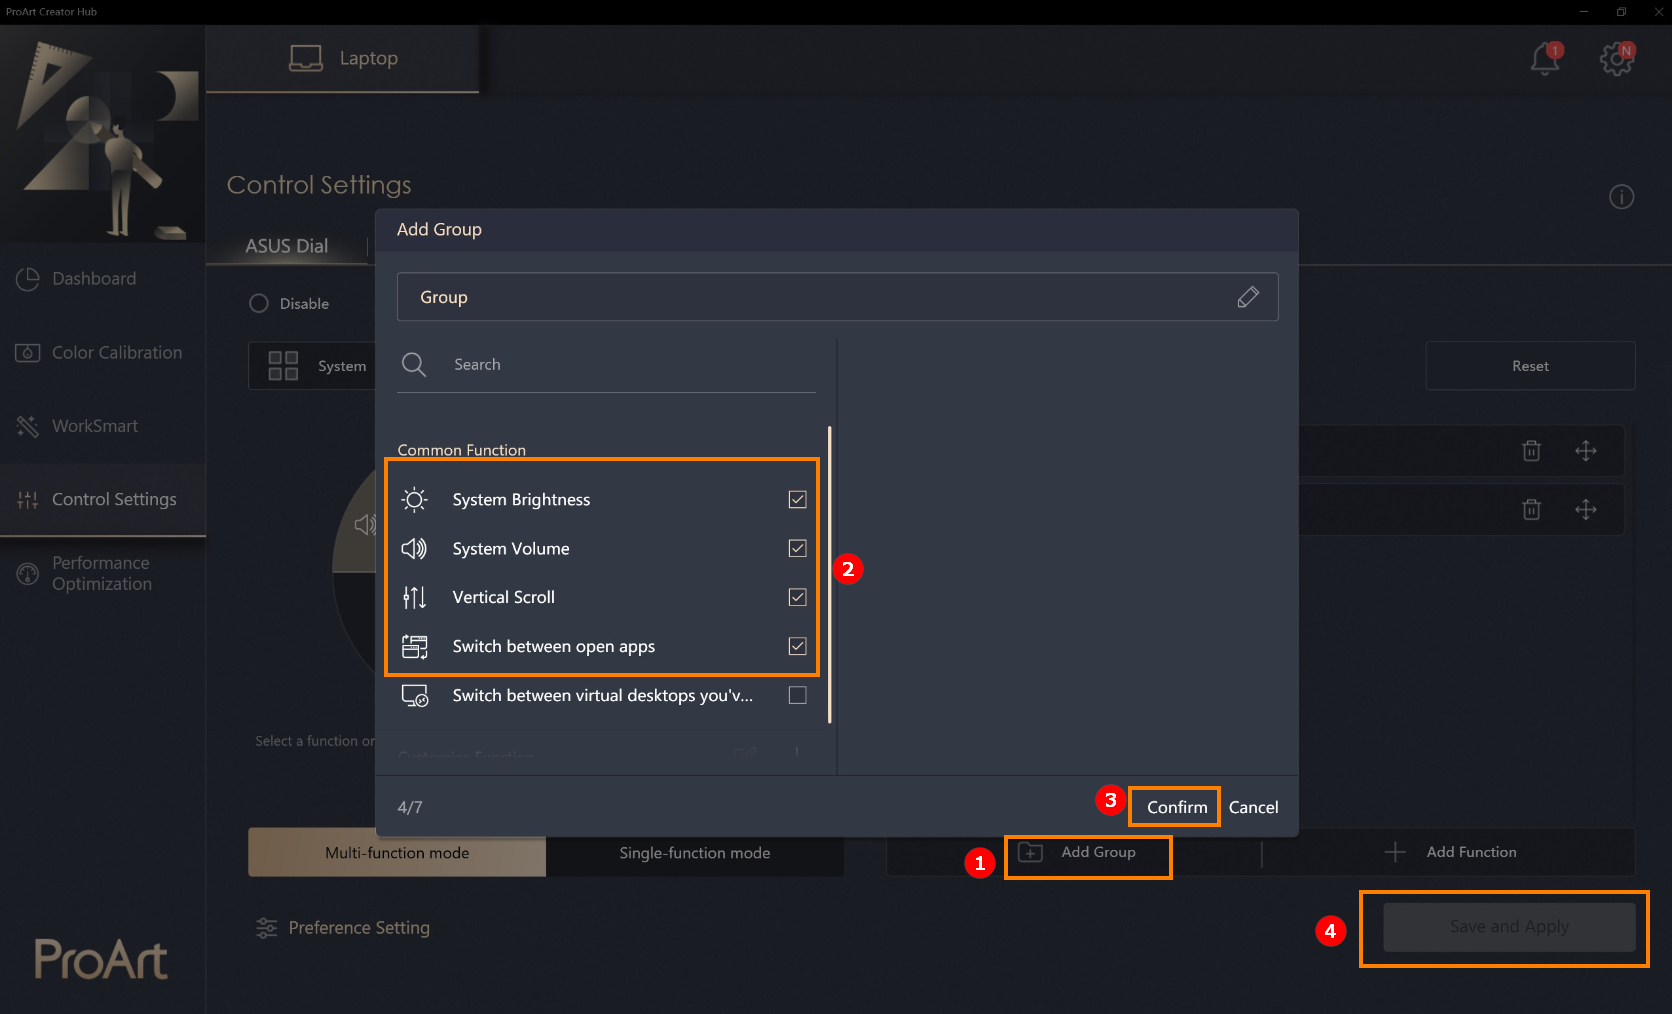Click the move handle of first function row

coord(1585,451)
